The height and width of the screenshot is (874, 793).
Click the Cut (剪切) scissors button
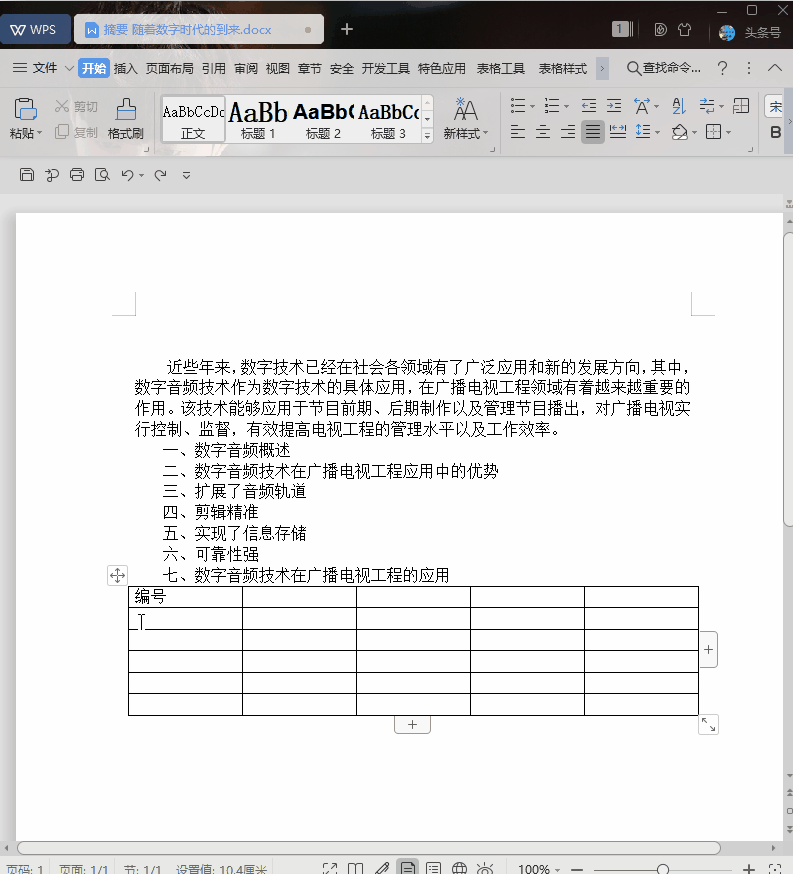[76, 106]
